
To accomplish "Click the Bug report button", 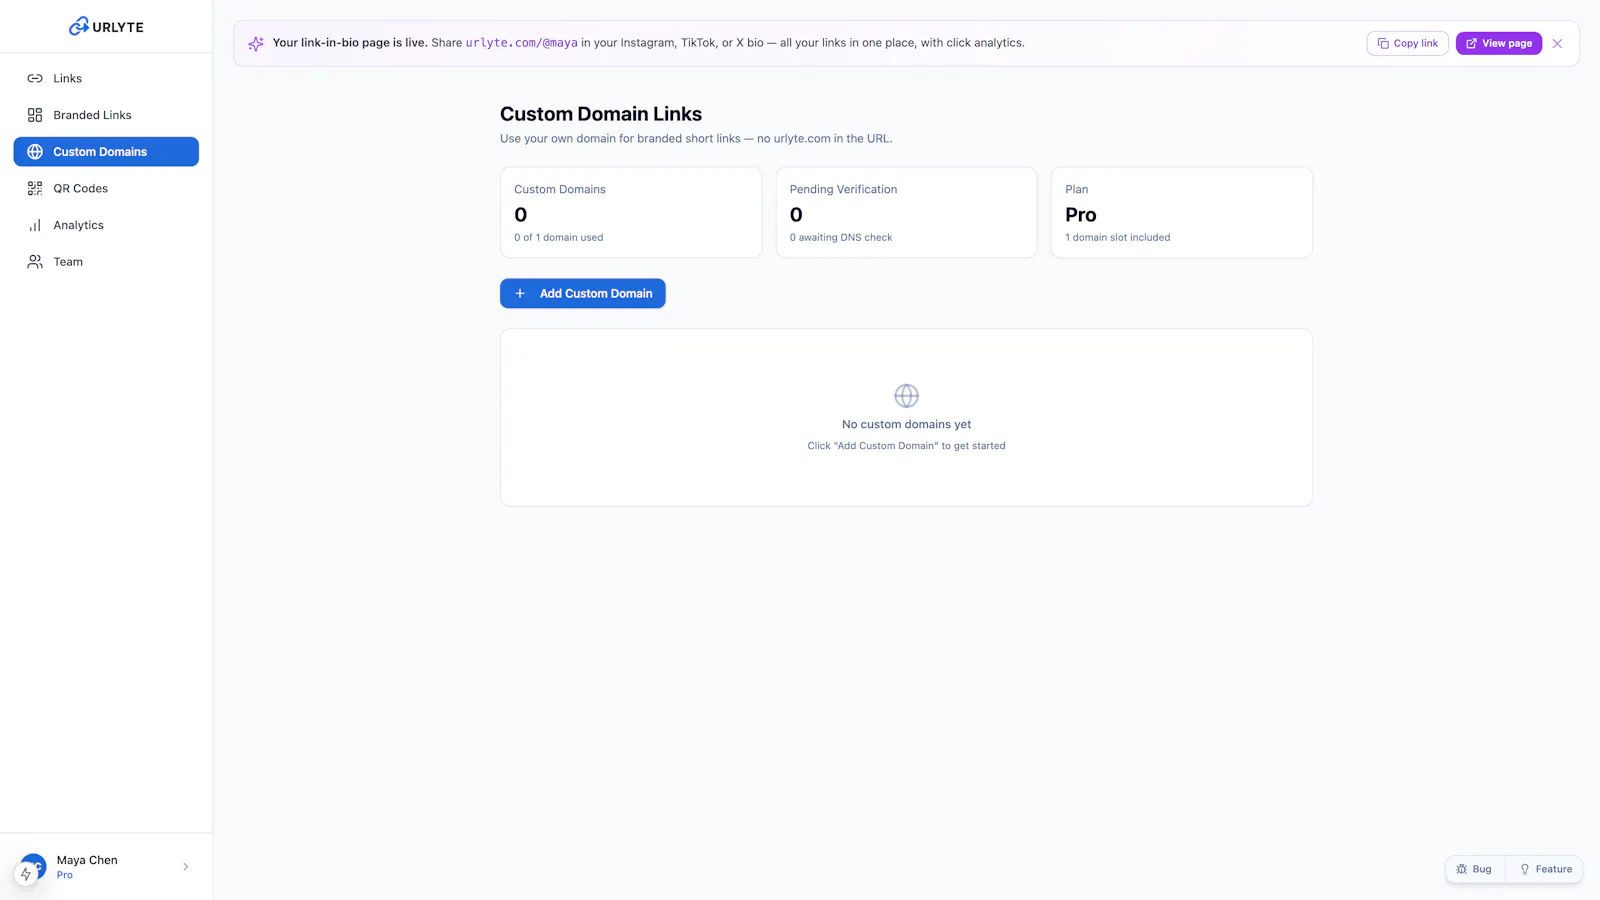I will click(x=1475, y=869).
